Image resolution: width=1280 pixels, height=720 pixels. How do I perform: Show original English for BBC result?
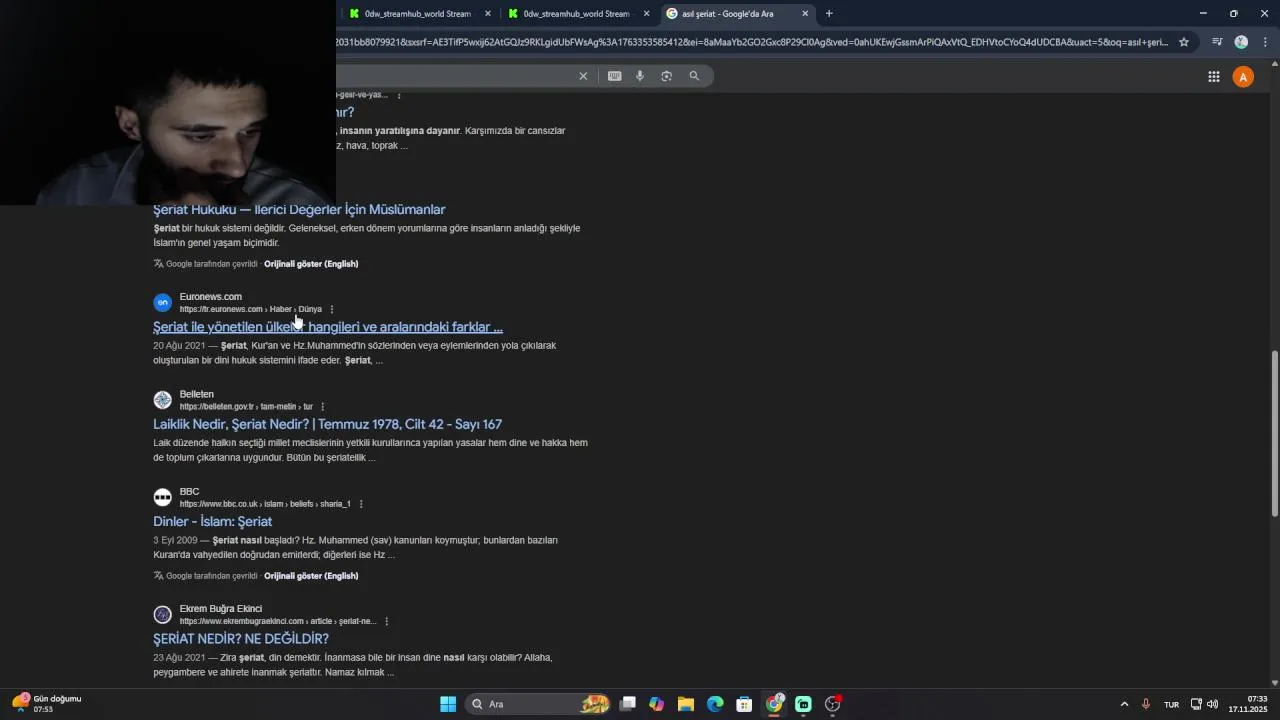(311, 576)
